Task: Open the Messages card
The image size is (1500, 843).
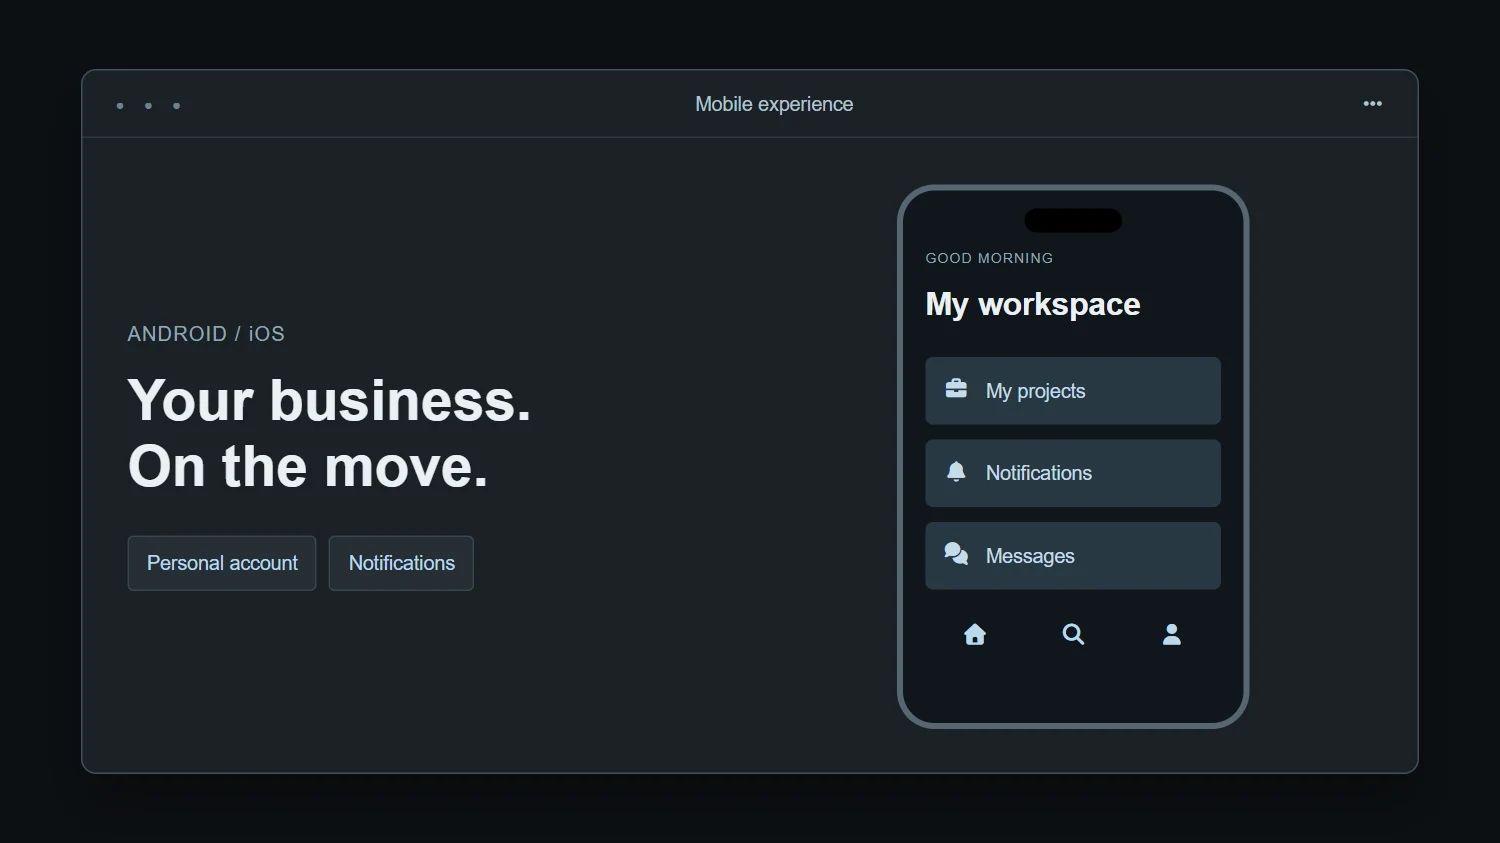Action: pos(1073,556)
